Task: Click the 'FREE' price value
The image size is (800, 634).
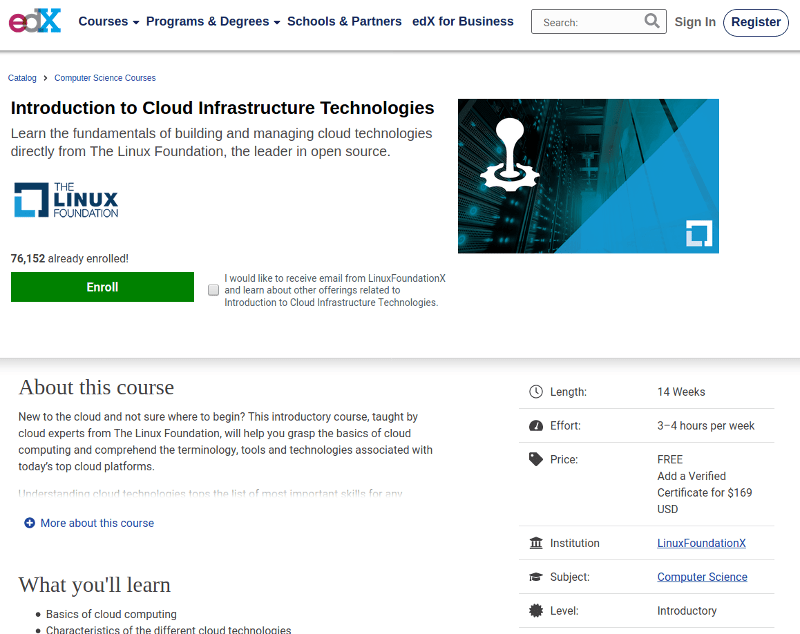Action: [670, 459]
